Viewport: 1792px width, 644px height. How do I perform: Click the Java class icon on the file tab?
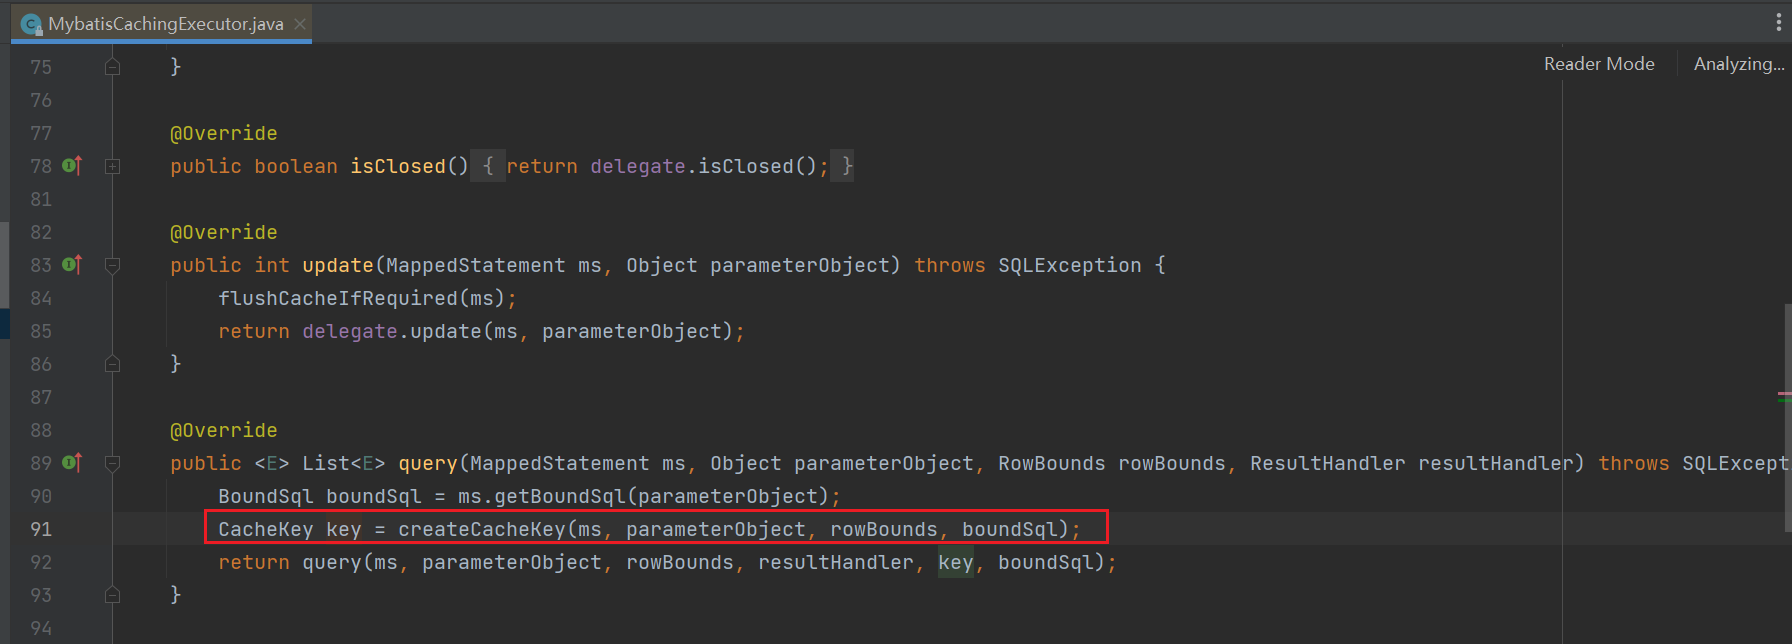tap(32, 24)
